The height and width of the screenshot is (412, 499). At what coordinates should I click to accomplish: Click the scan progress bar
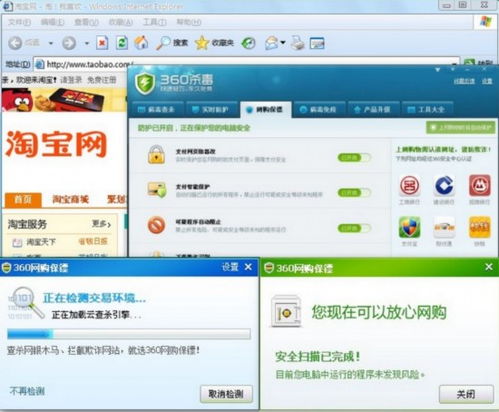point(129,334)
